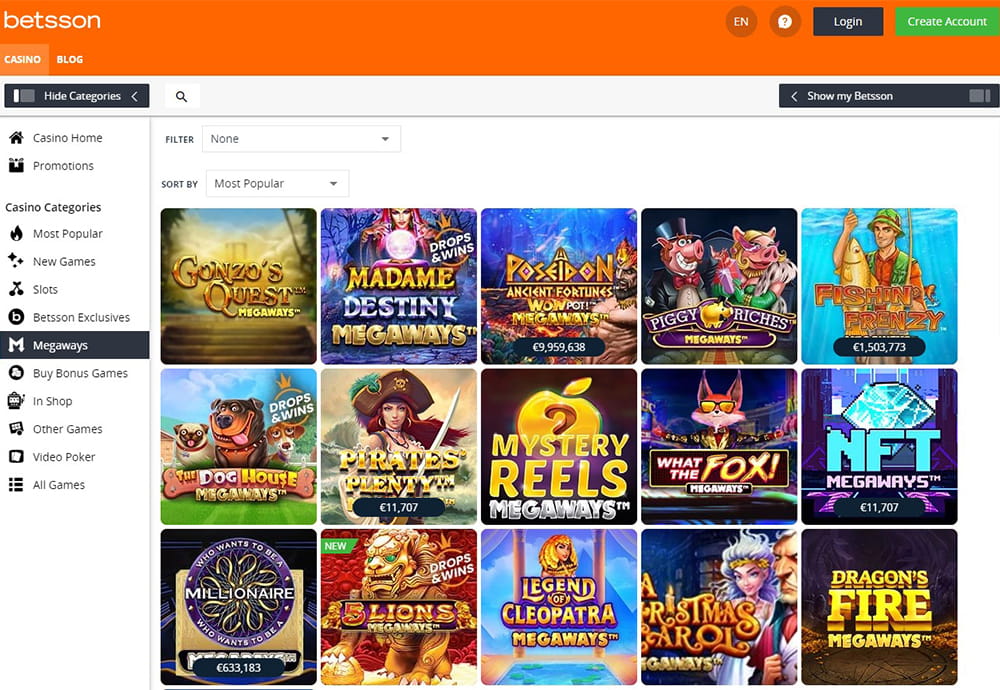The height and width of the screenshot is (690, 1000).
Task: Click the New Games sparkle icon
Action: coord(16,261)
